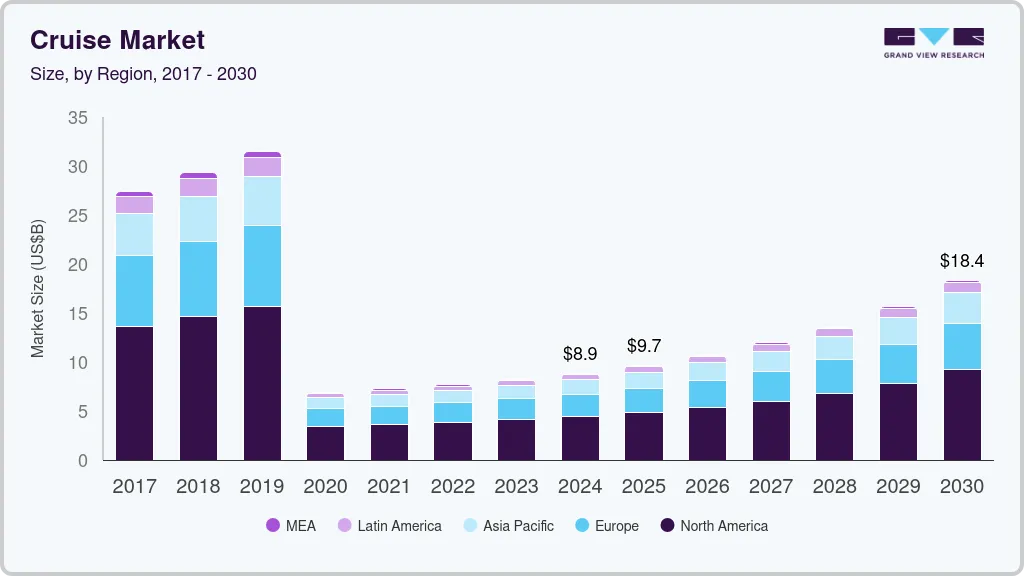Click the MEA legend color dot
The width and height of the screenshot is (1024, 576).
click(x=273, y=525)
